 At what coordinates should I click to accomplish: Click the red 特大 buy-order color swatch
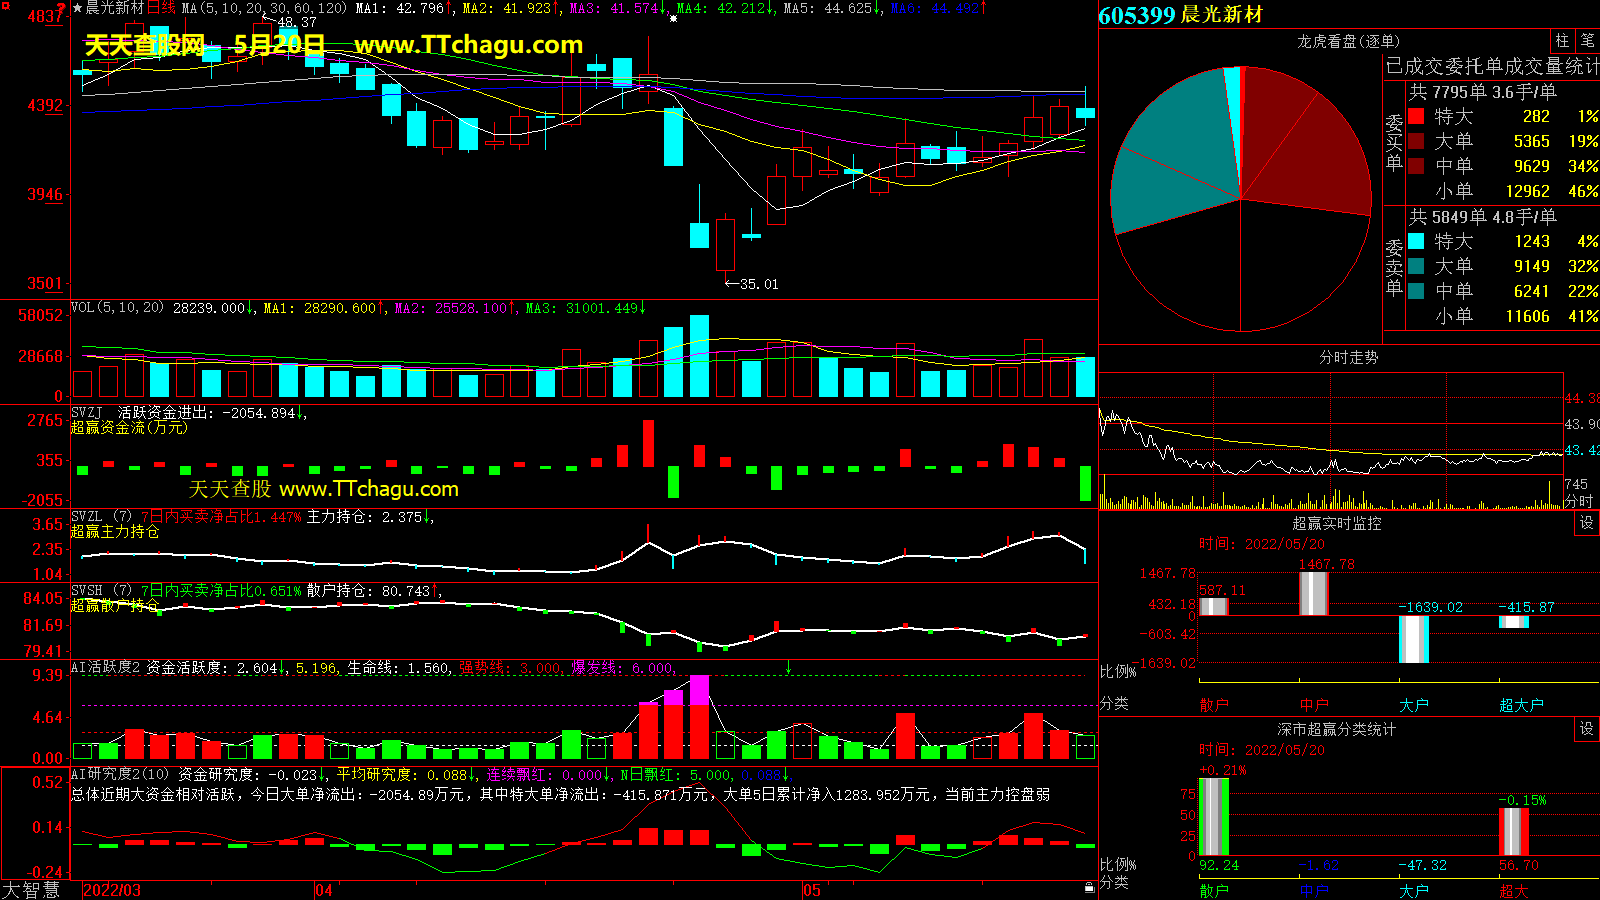point(1416,116)
